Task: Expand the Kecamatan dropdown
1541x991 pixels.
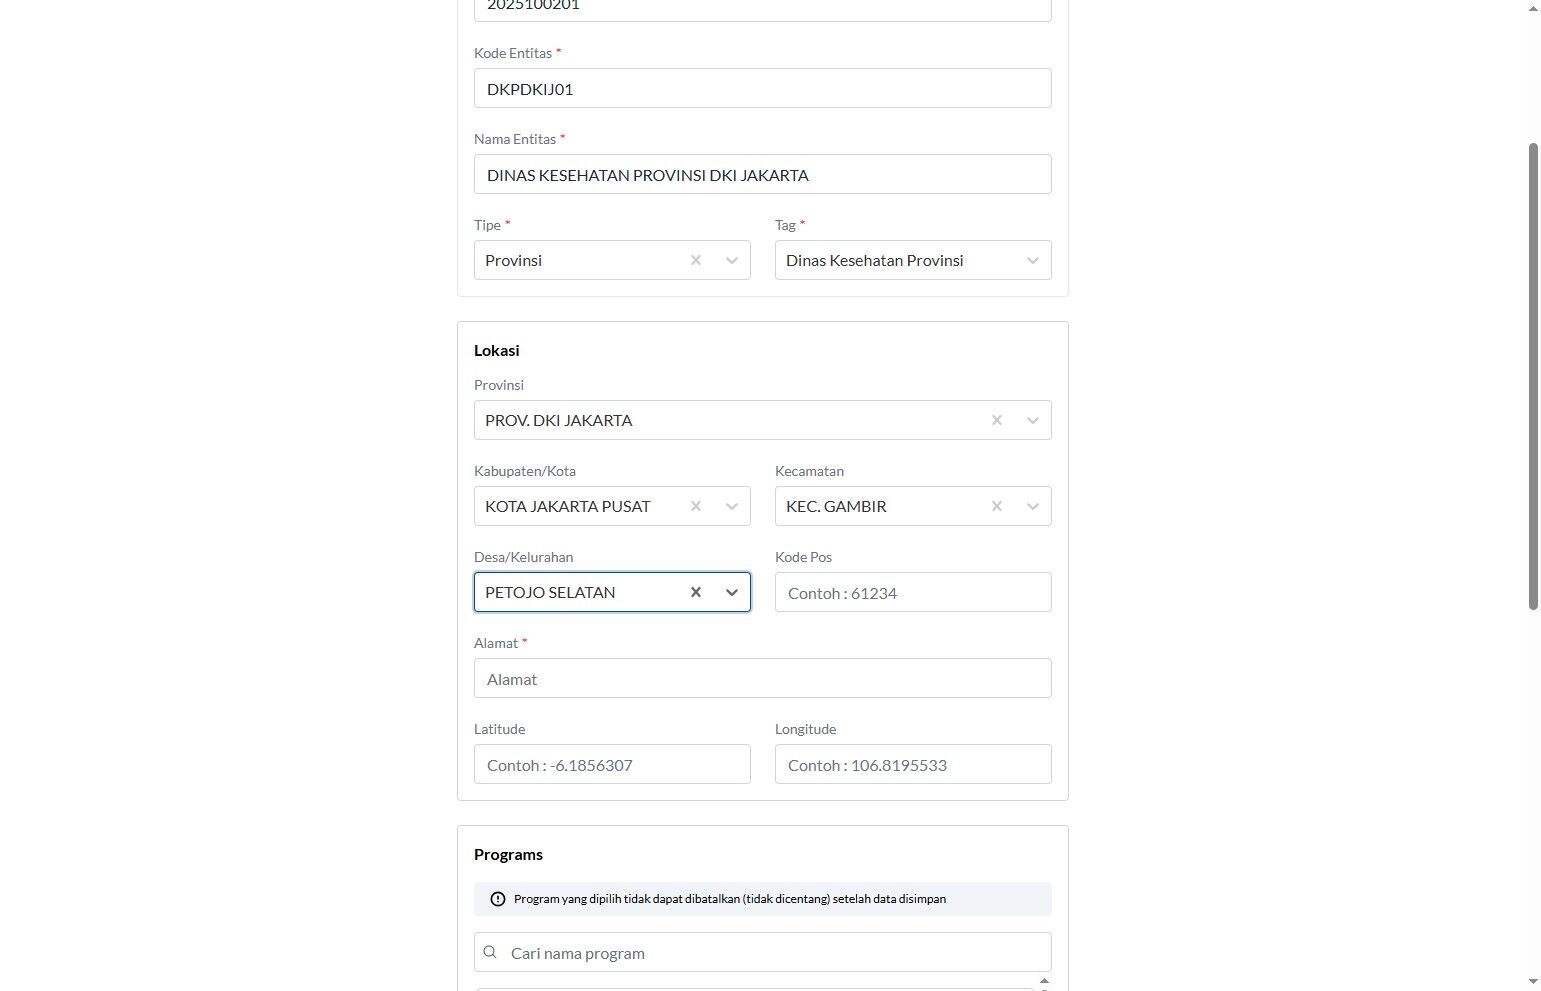Action: pos(1033,506)
